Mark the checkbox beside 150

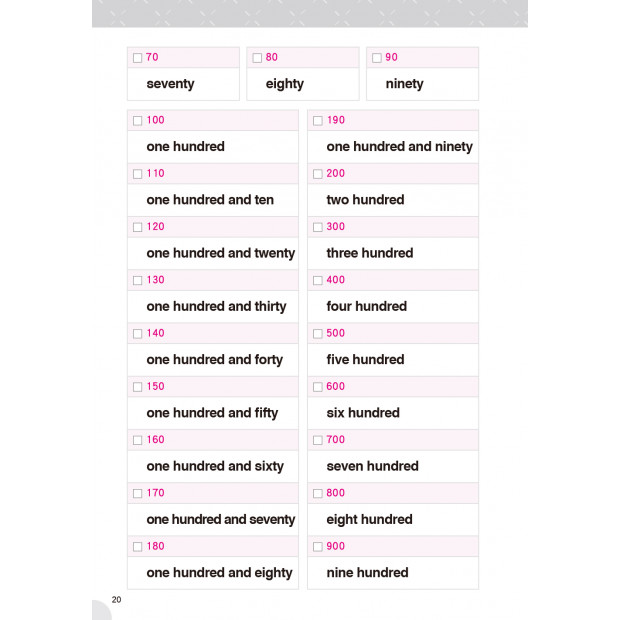point(137,387)
